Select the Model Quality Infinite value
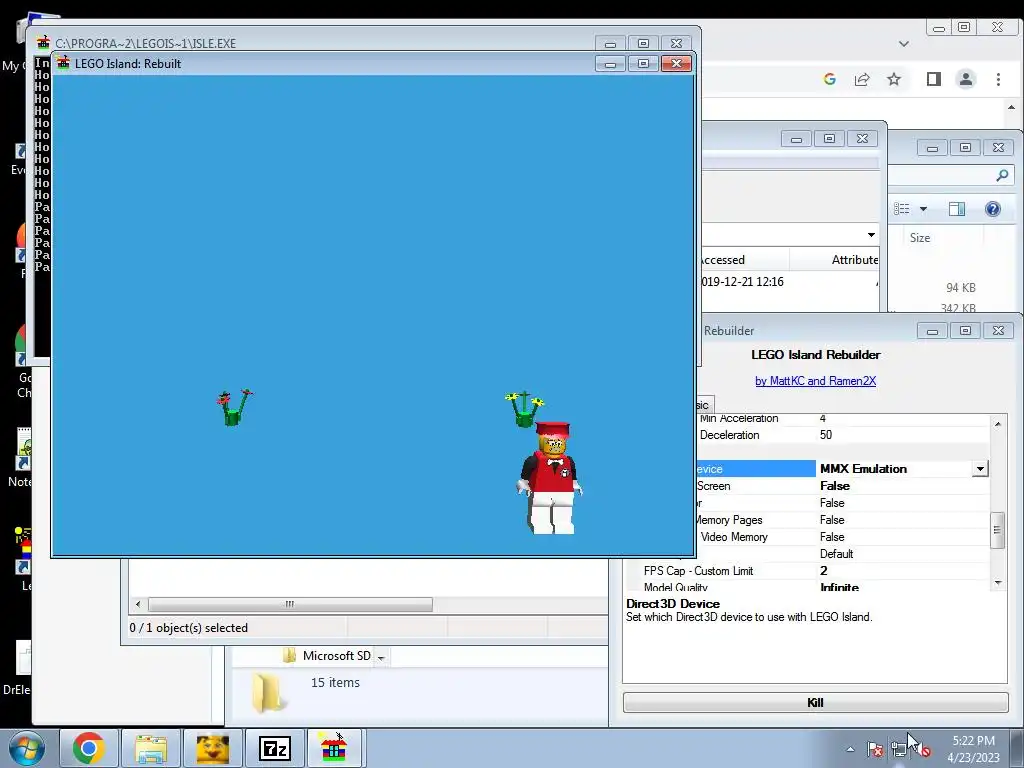Viewport: 1024px width, 768px height. point(839,587)
